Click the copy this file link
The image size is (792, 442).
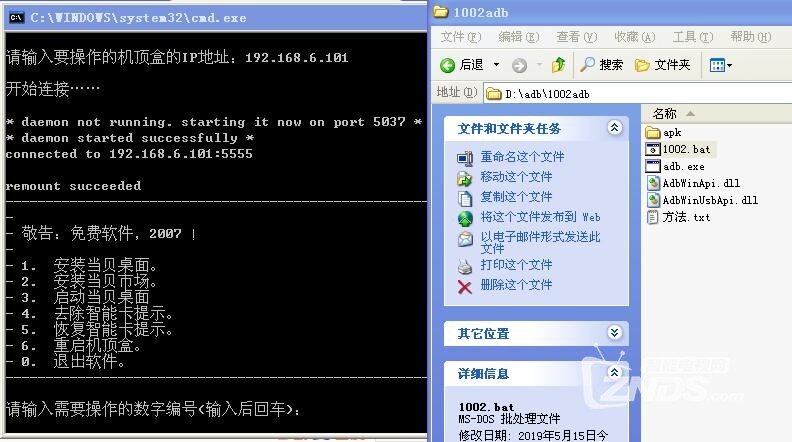(x=516, y=197)
